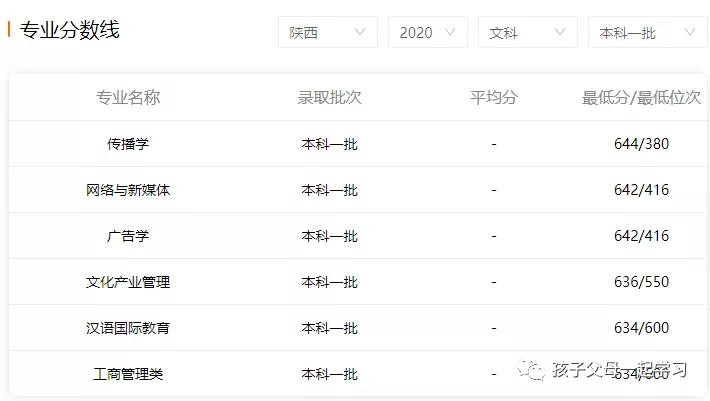
Task: Click the chevron arrow beside 本科一批 selector
Action: (x=689, y=33)
